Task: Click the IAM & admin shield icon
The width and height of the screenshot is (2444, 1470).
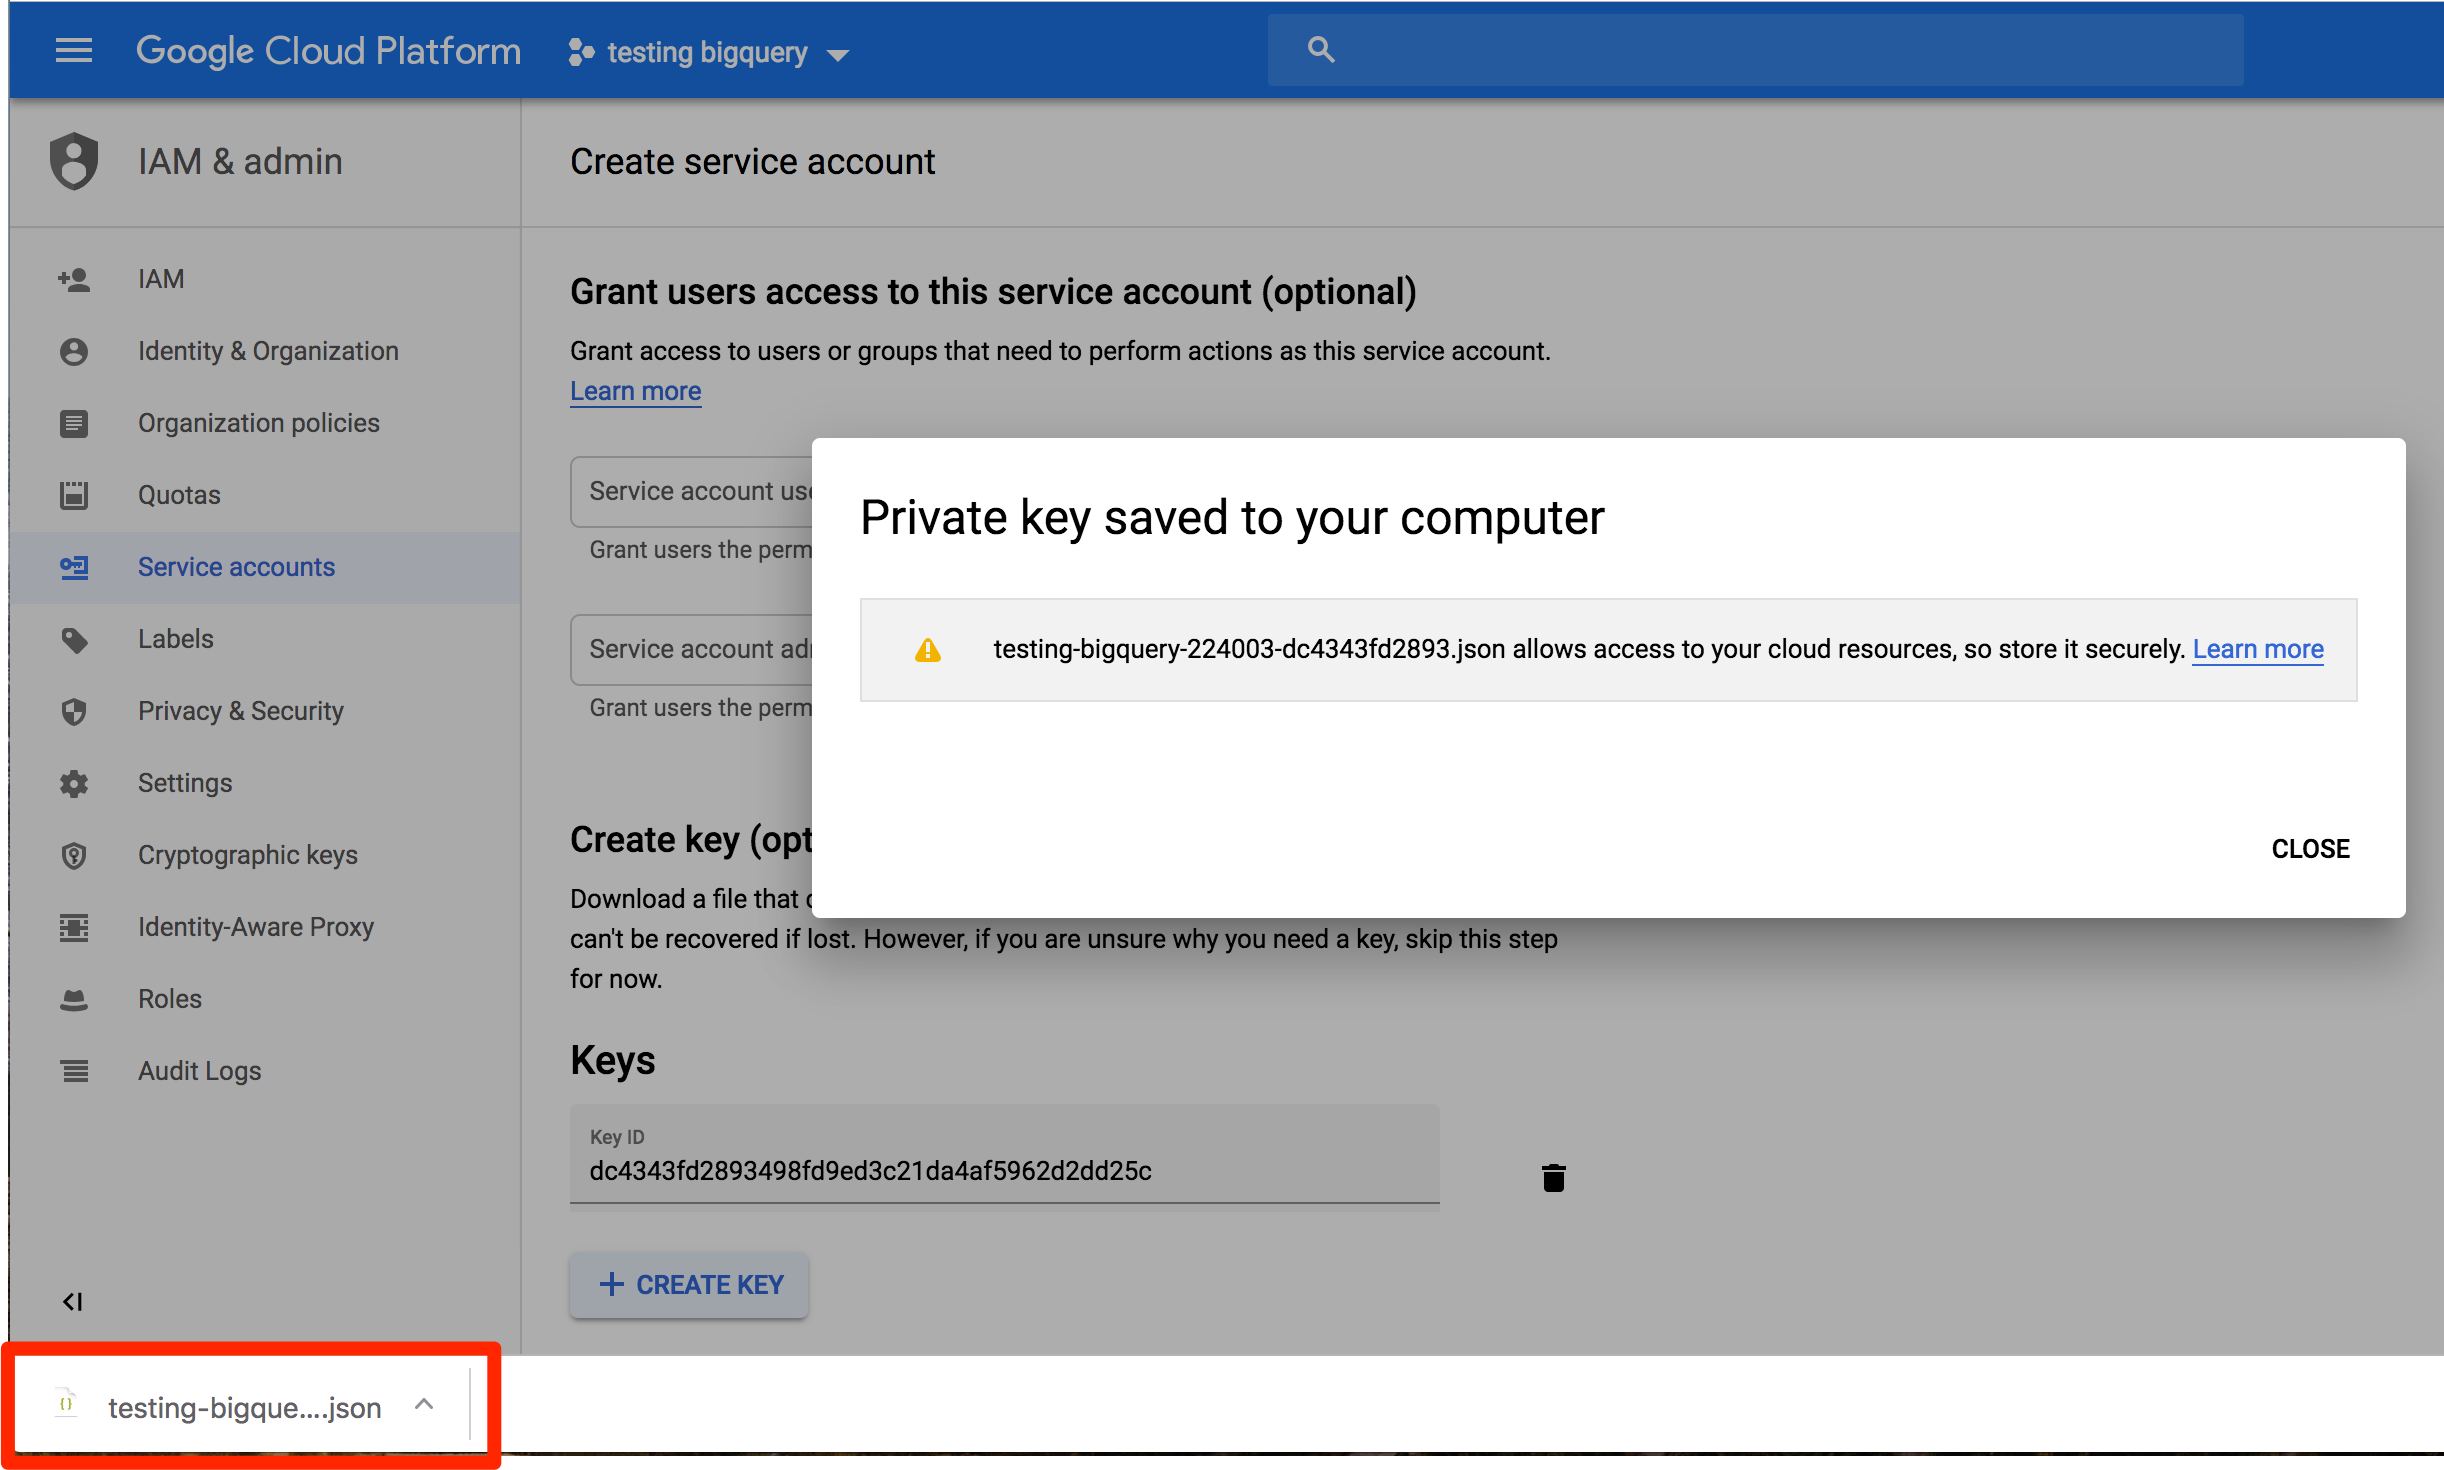Action: (74, 161)
